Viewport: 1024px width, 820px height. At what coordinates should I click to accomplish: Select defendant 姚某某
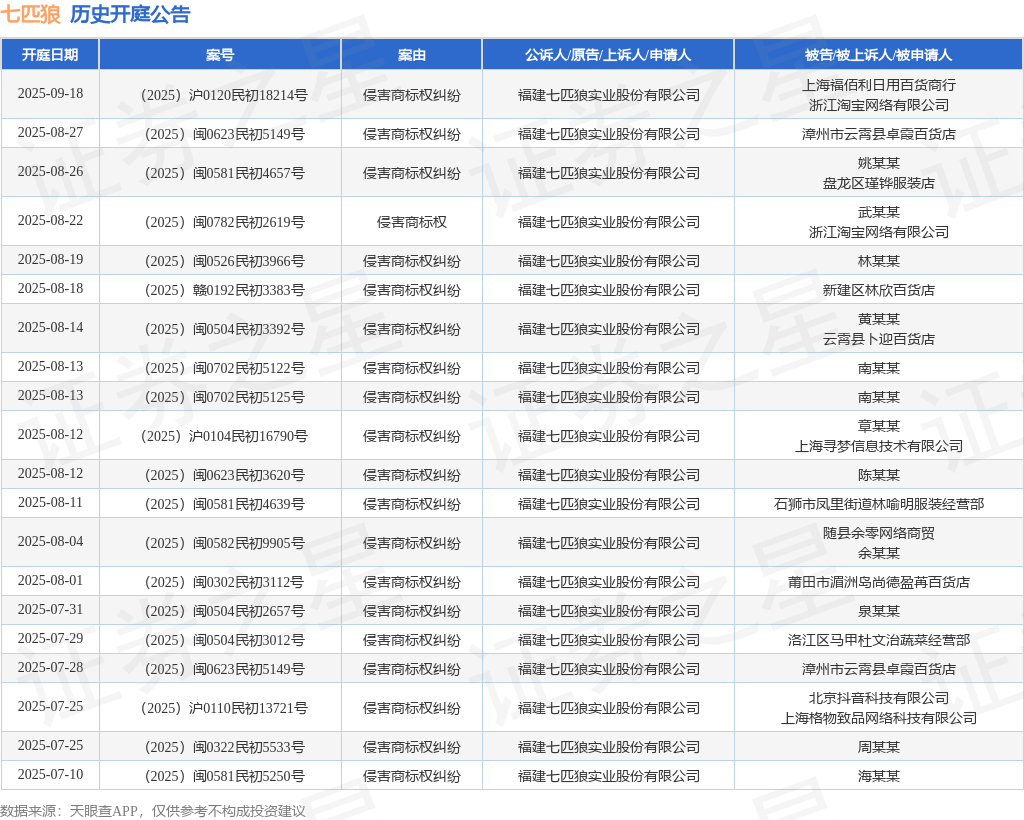tap(879, 163)
